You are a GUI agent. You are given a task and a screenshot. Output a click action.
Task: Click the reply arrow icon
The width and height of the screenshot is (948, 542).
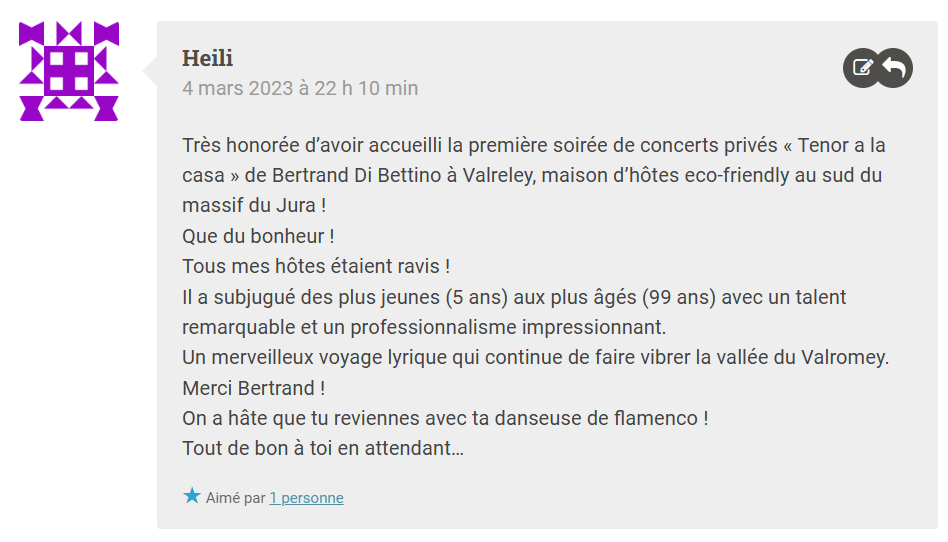[x=895, y=68]
